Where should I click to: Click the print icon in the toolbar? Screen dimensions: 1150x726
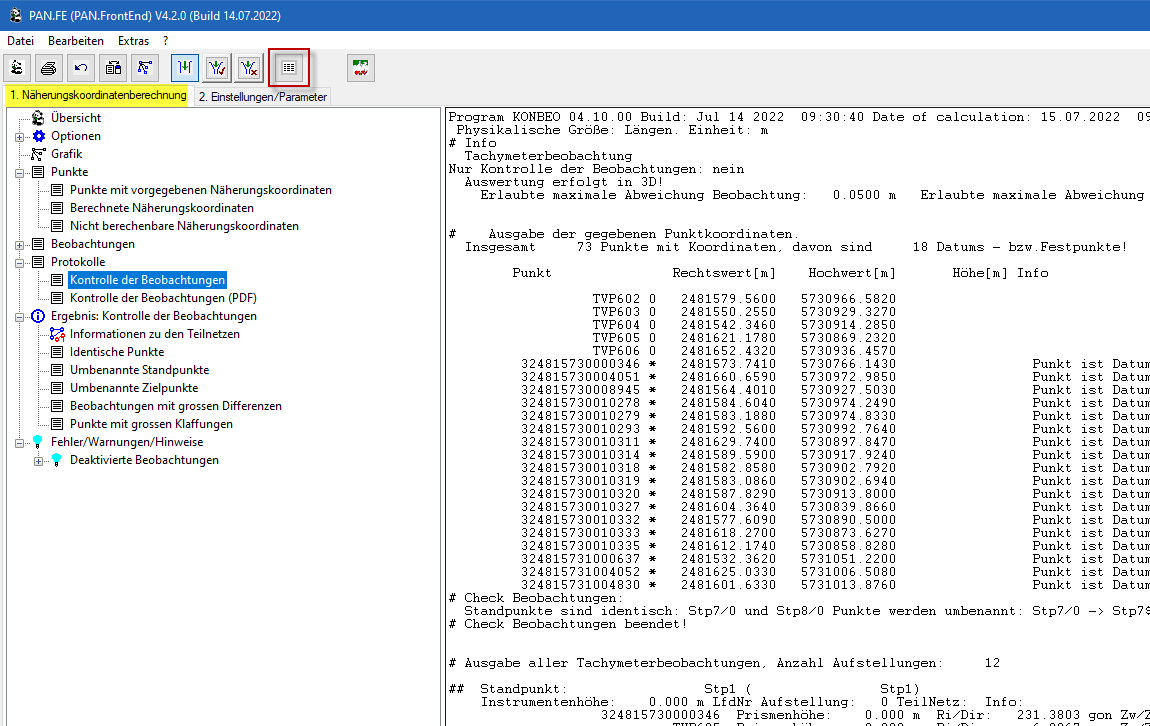click(x=48, y=68)
